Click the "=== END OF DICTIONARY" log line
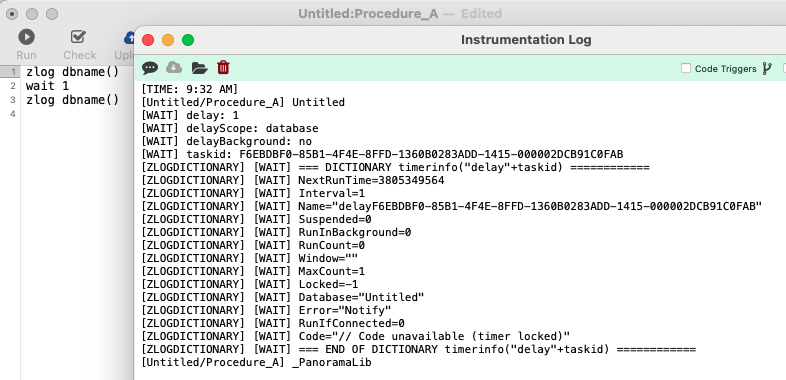The height and width of the screenshot is (380, 786). click(x=419, y=350)
